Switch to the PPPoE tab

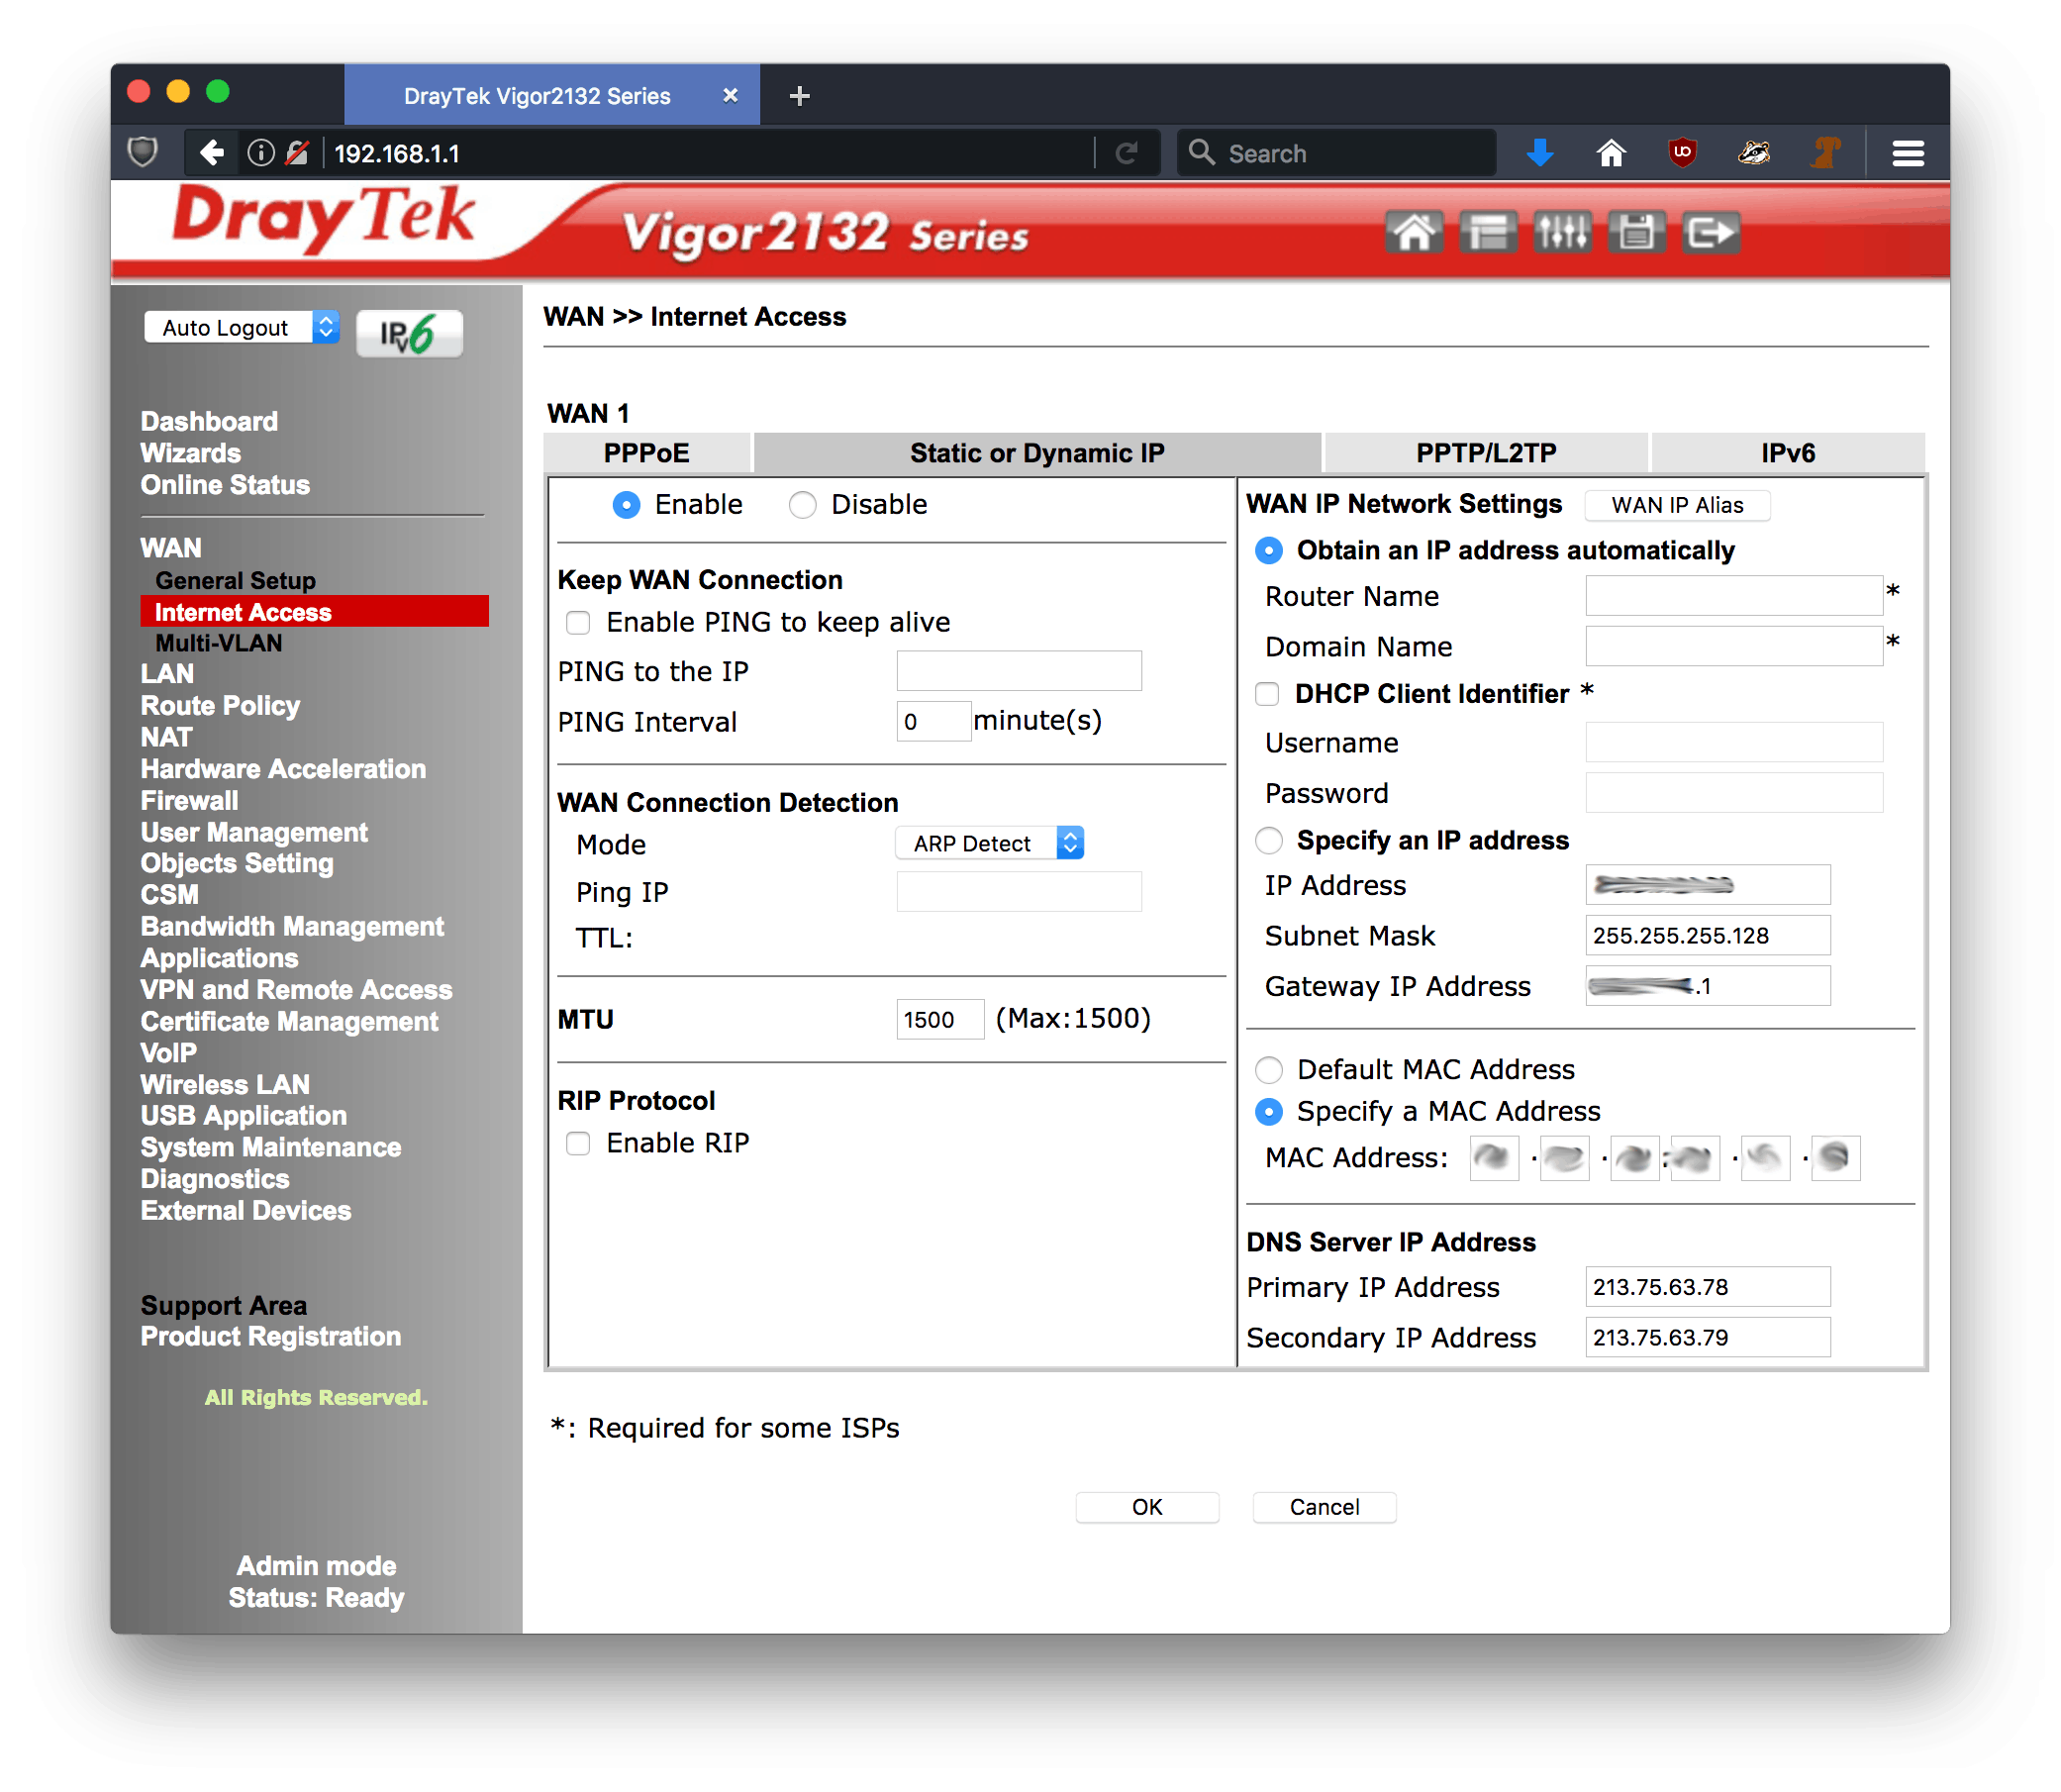pos(646,453)
